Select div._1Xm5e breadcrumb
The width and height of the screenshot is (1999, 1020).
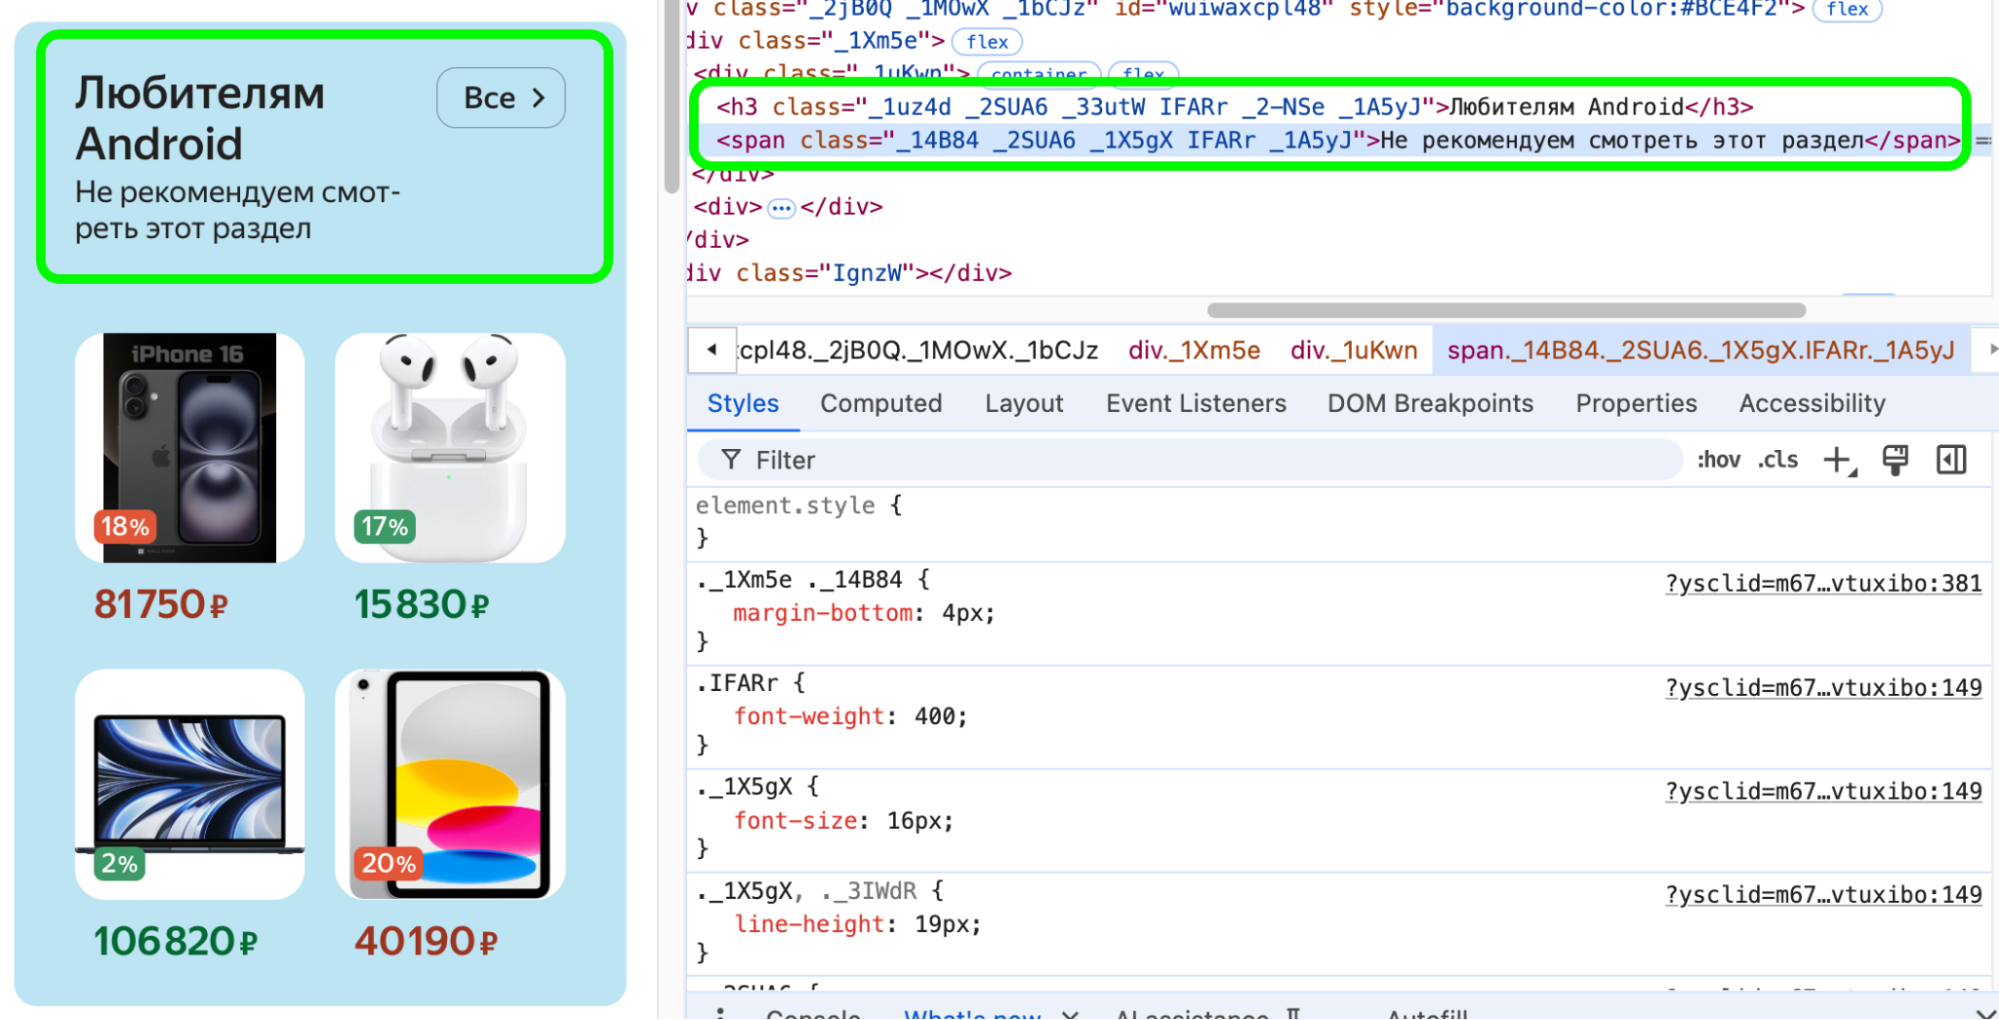[x=1194, y=350]
